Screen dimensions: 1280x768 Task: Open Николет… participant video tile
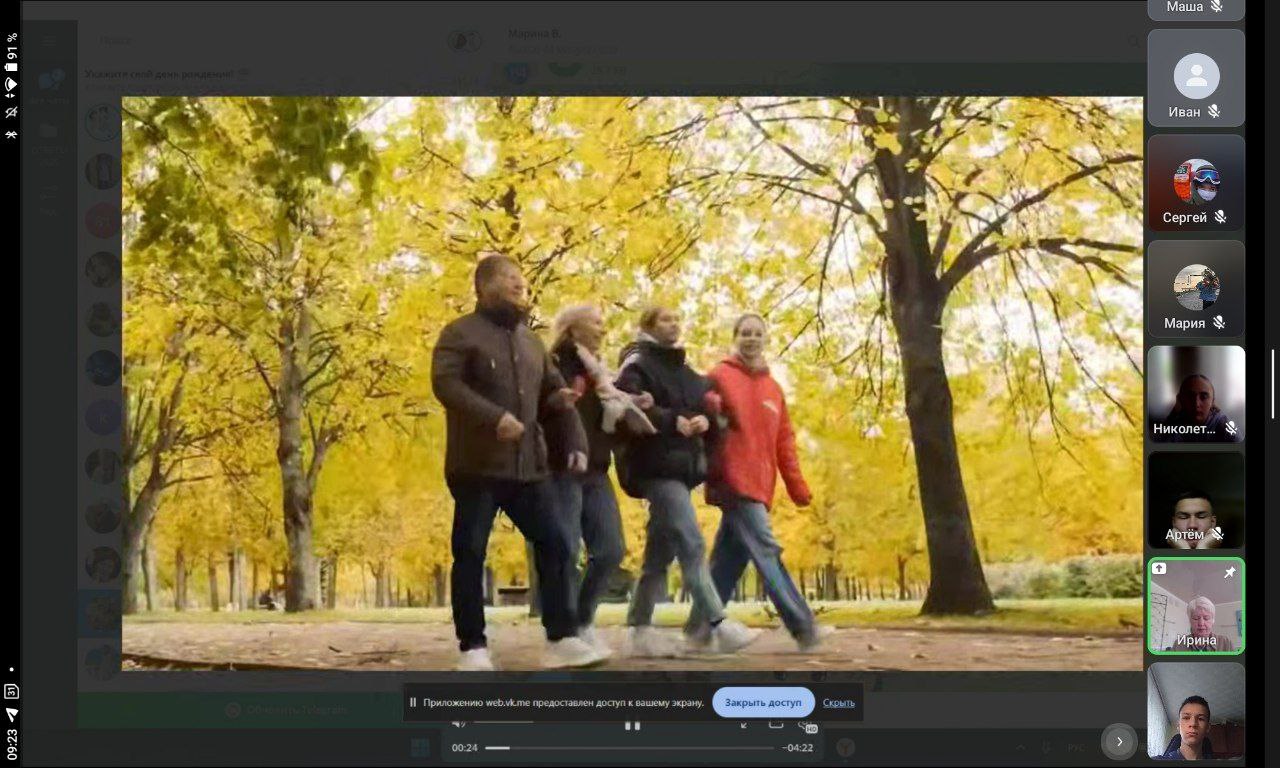[x=1196, y=394]
